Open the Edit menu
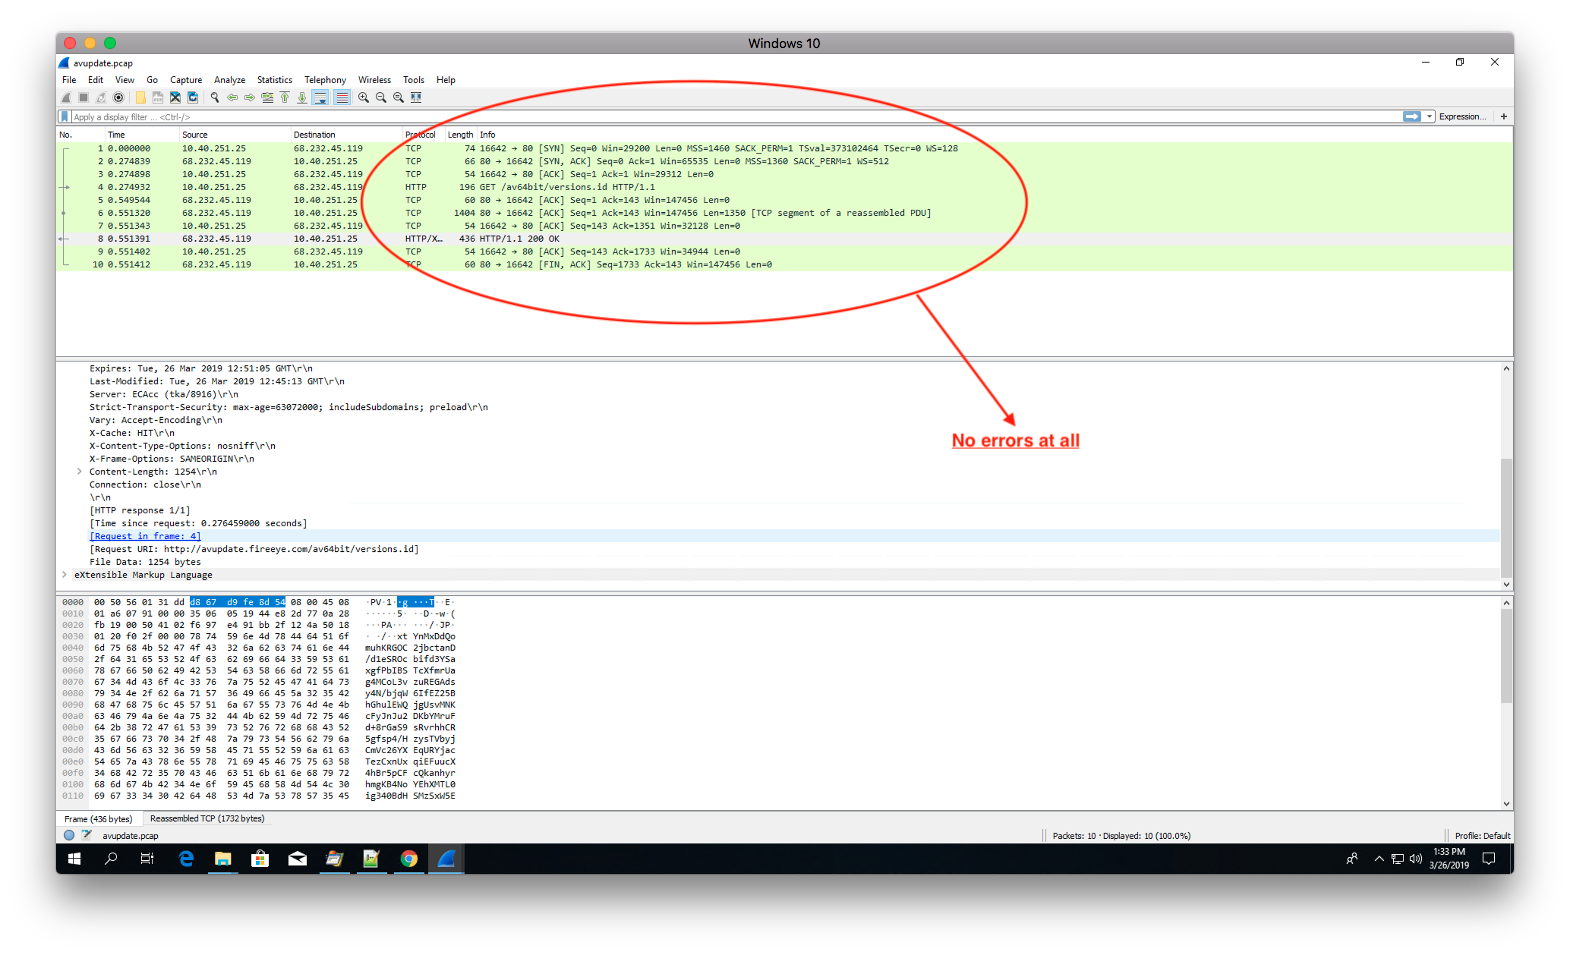The height and width of the screenshot is (954, 1570). pos(96,80)
